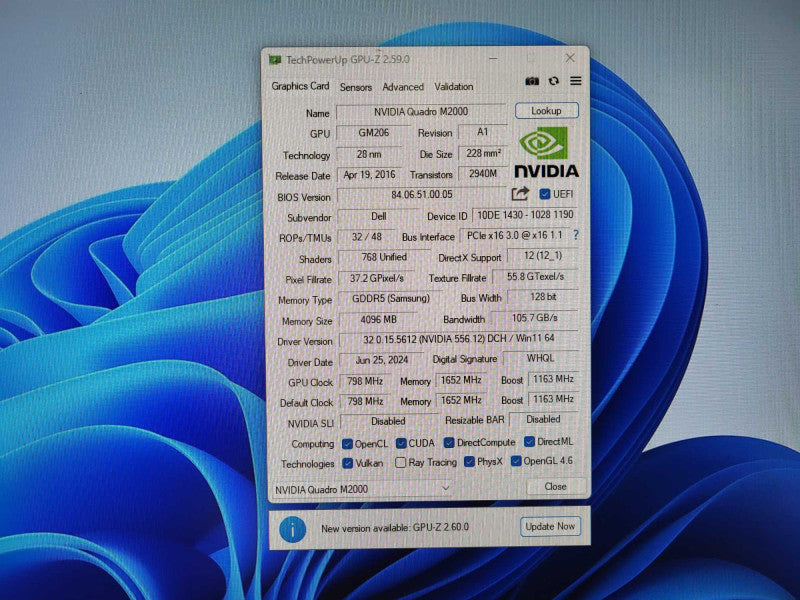Toggle the PhysX checkbox
This screenshot has height=600, width=800.
[x=469, y=462]
